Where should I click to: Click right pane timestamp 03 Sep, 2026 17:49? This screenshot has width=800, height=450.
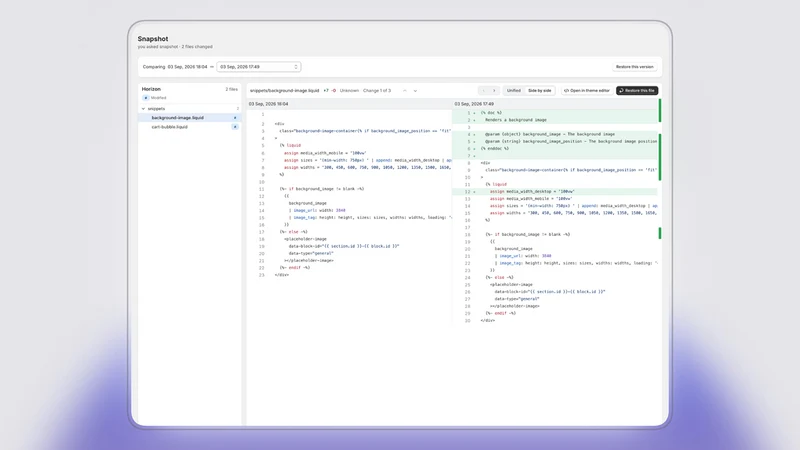click(474, 104)
